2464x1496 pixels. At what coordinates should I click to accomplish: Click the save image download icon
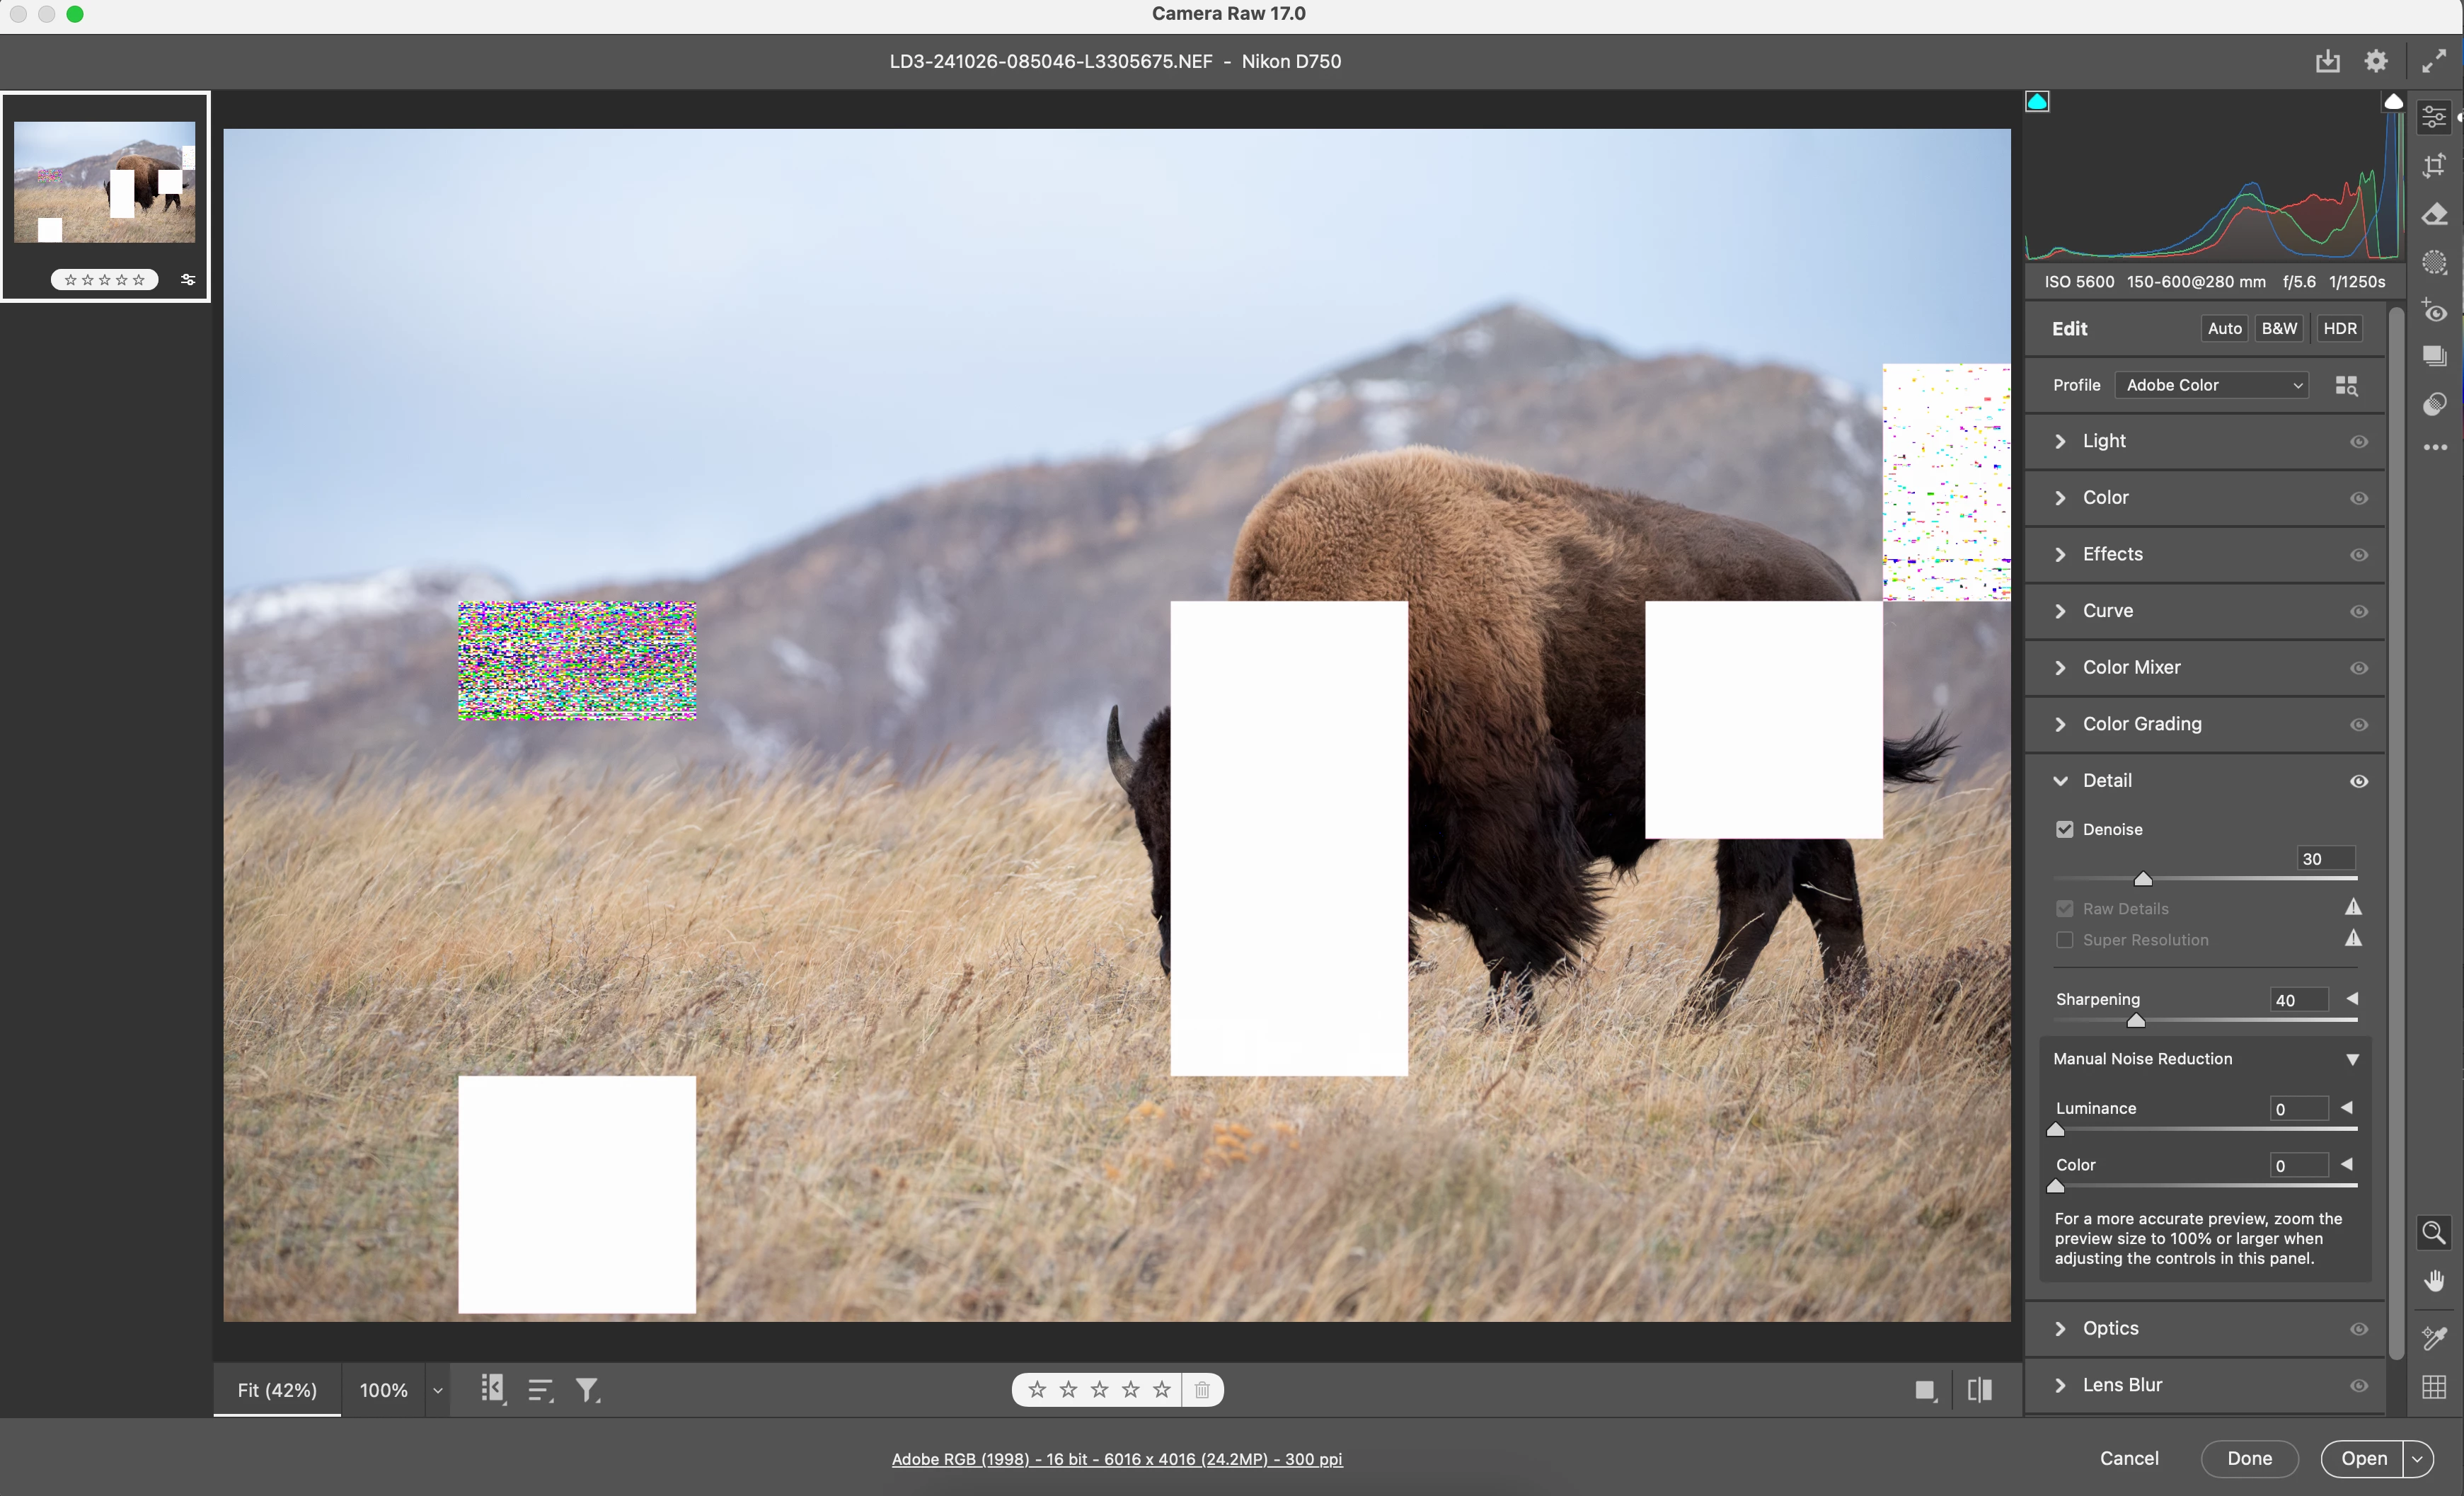click(x=2327, y=61)
